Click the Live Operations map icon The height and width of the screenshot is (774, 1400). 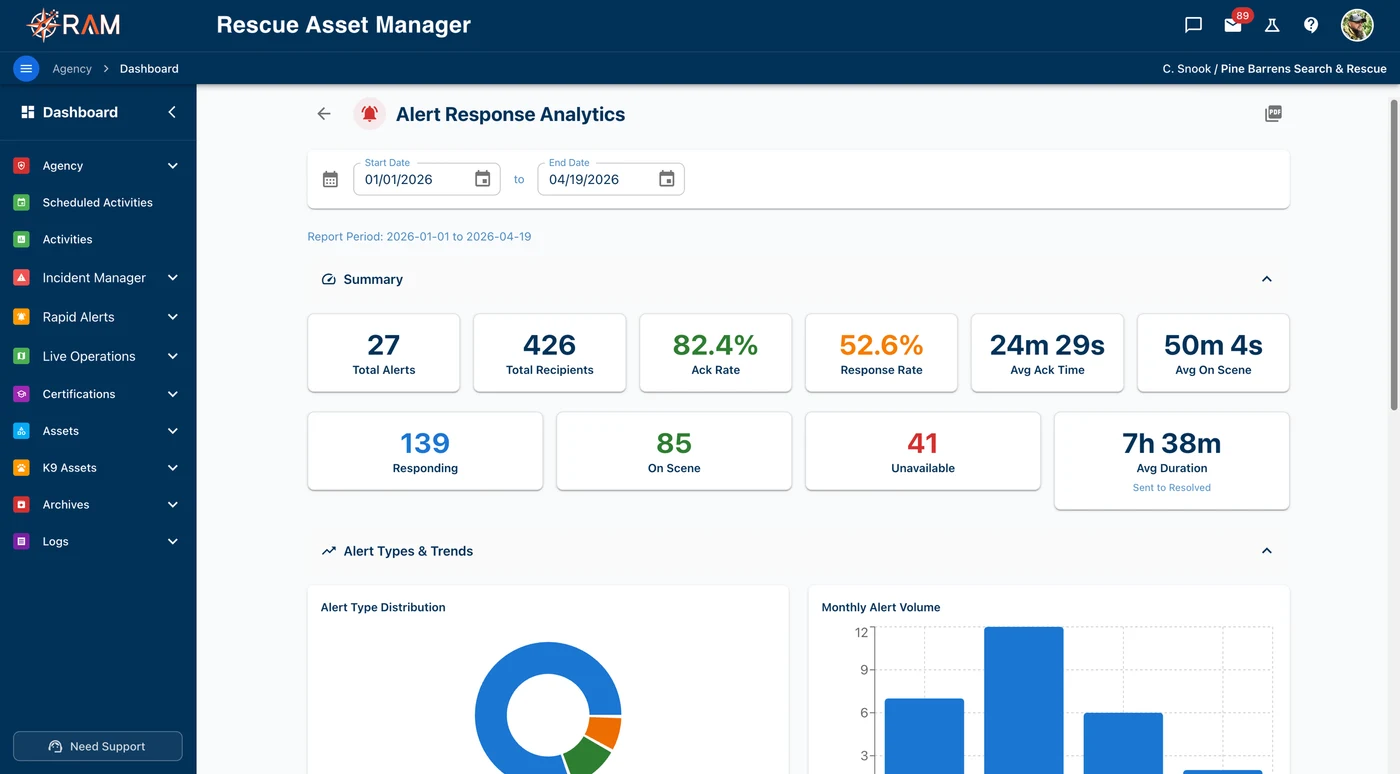pos(21,356)
